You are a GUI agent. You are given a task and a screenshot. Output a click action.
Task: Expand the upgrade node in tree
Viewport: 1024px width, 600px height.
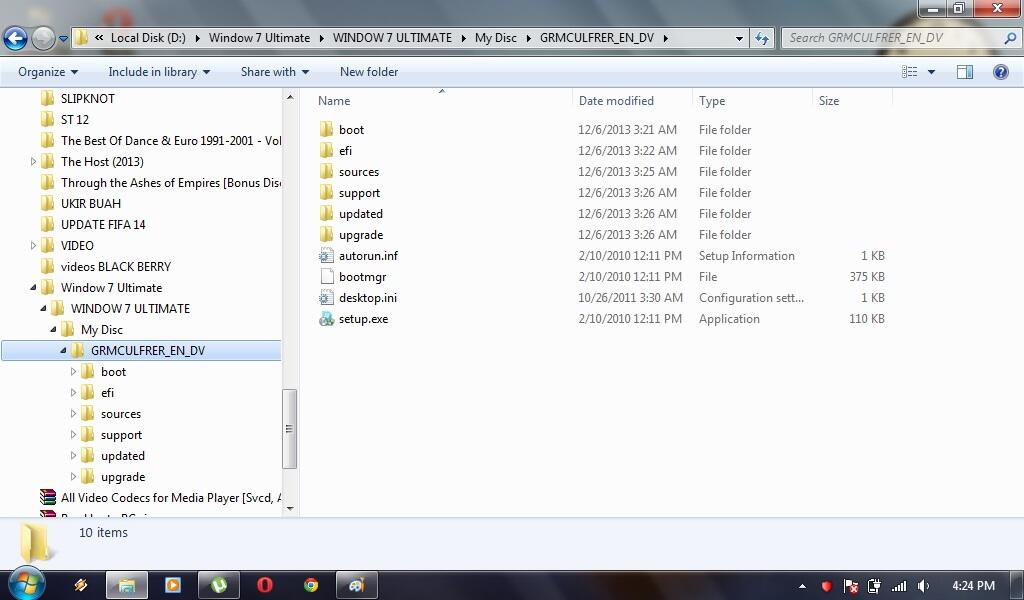[x=73, y=477]
